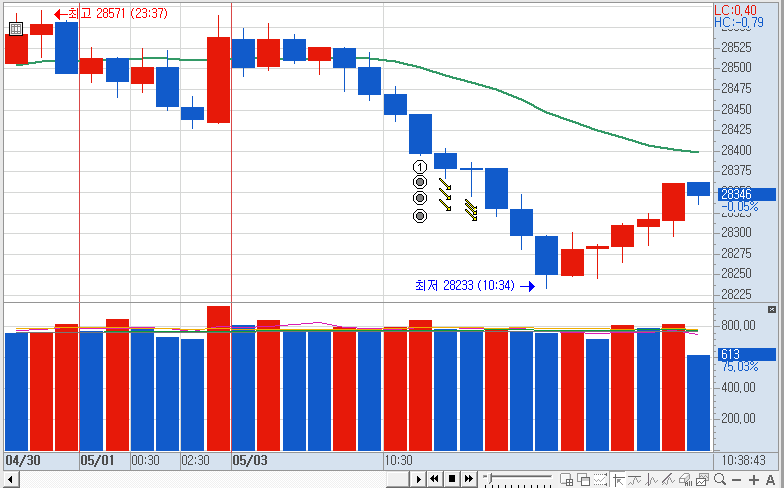Click the 02:30 time label on axis
Screen dimensions: 784x488
(x=195, y=460)
